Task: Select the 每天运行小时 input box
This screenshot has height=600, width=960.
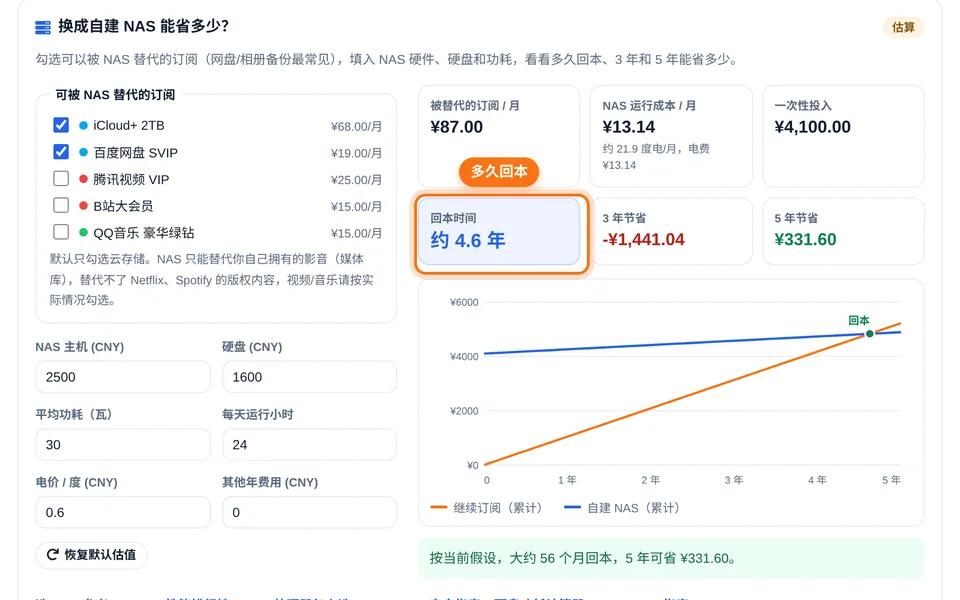Action: pyautogui.click(x=309, y=445)
